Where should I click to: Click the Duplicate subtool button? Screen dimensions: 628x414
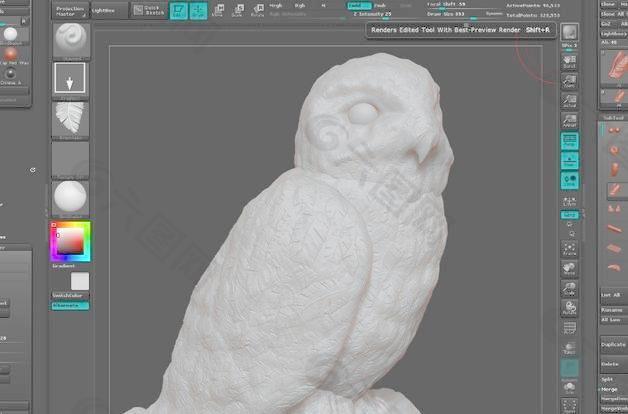coord(613,344)
